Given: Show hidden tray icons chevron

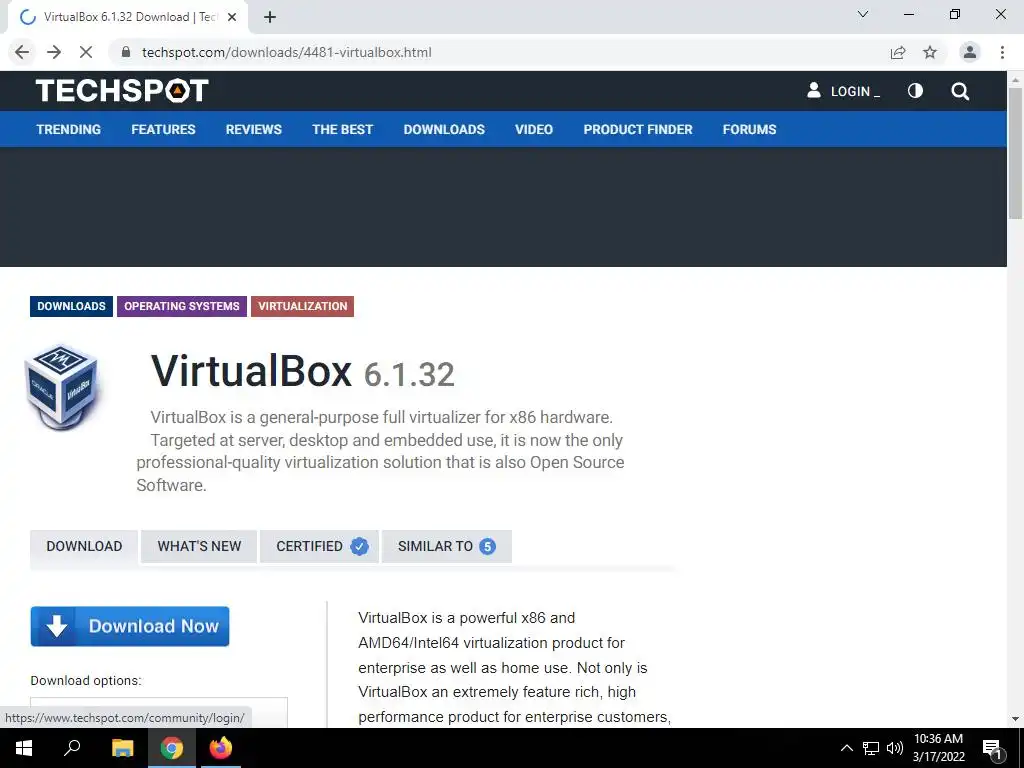Looking at the screenshot, I should 846,748.
